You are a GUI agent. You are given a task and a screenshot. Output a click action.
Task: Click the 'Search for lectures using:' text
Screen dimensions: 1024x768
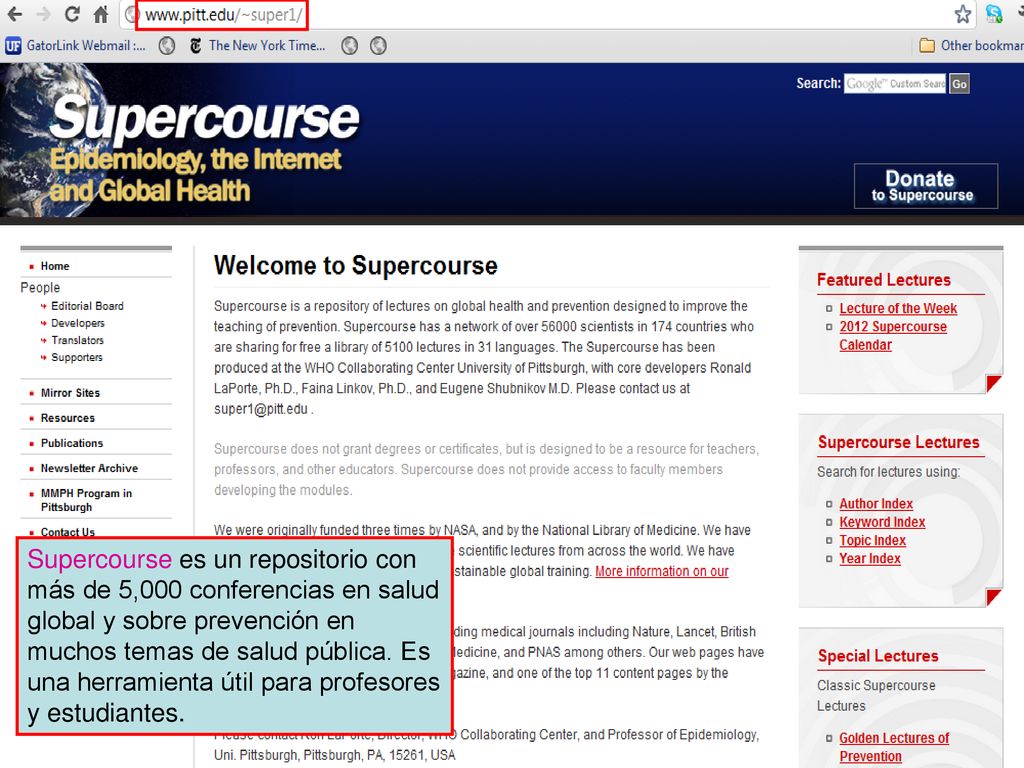tap(888, 472)
